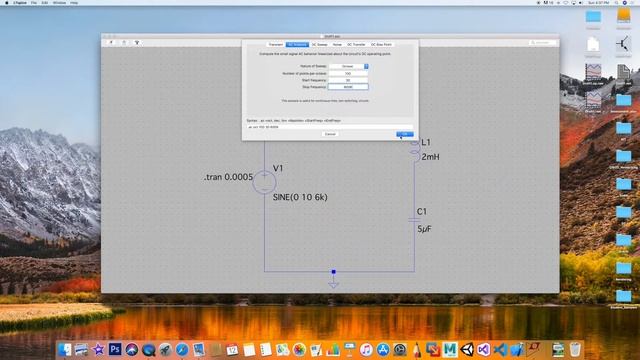This screenshot has width=640, height=360.
Task: Open Siri from the Dock
Action: click(132, 350)
